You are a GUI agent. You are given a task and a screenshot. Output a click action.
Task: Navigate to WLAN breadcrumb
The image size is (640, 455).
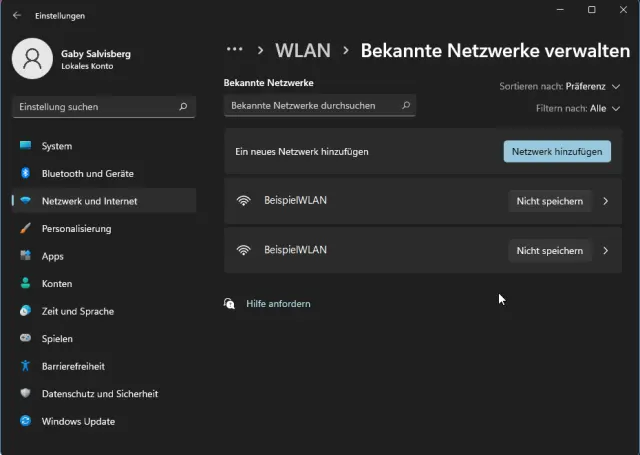(x=303, y=51)
